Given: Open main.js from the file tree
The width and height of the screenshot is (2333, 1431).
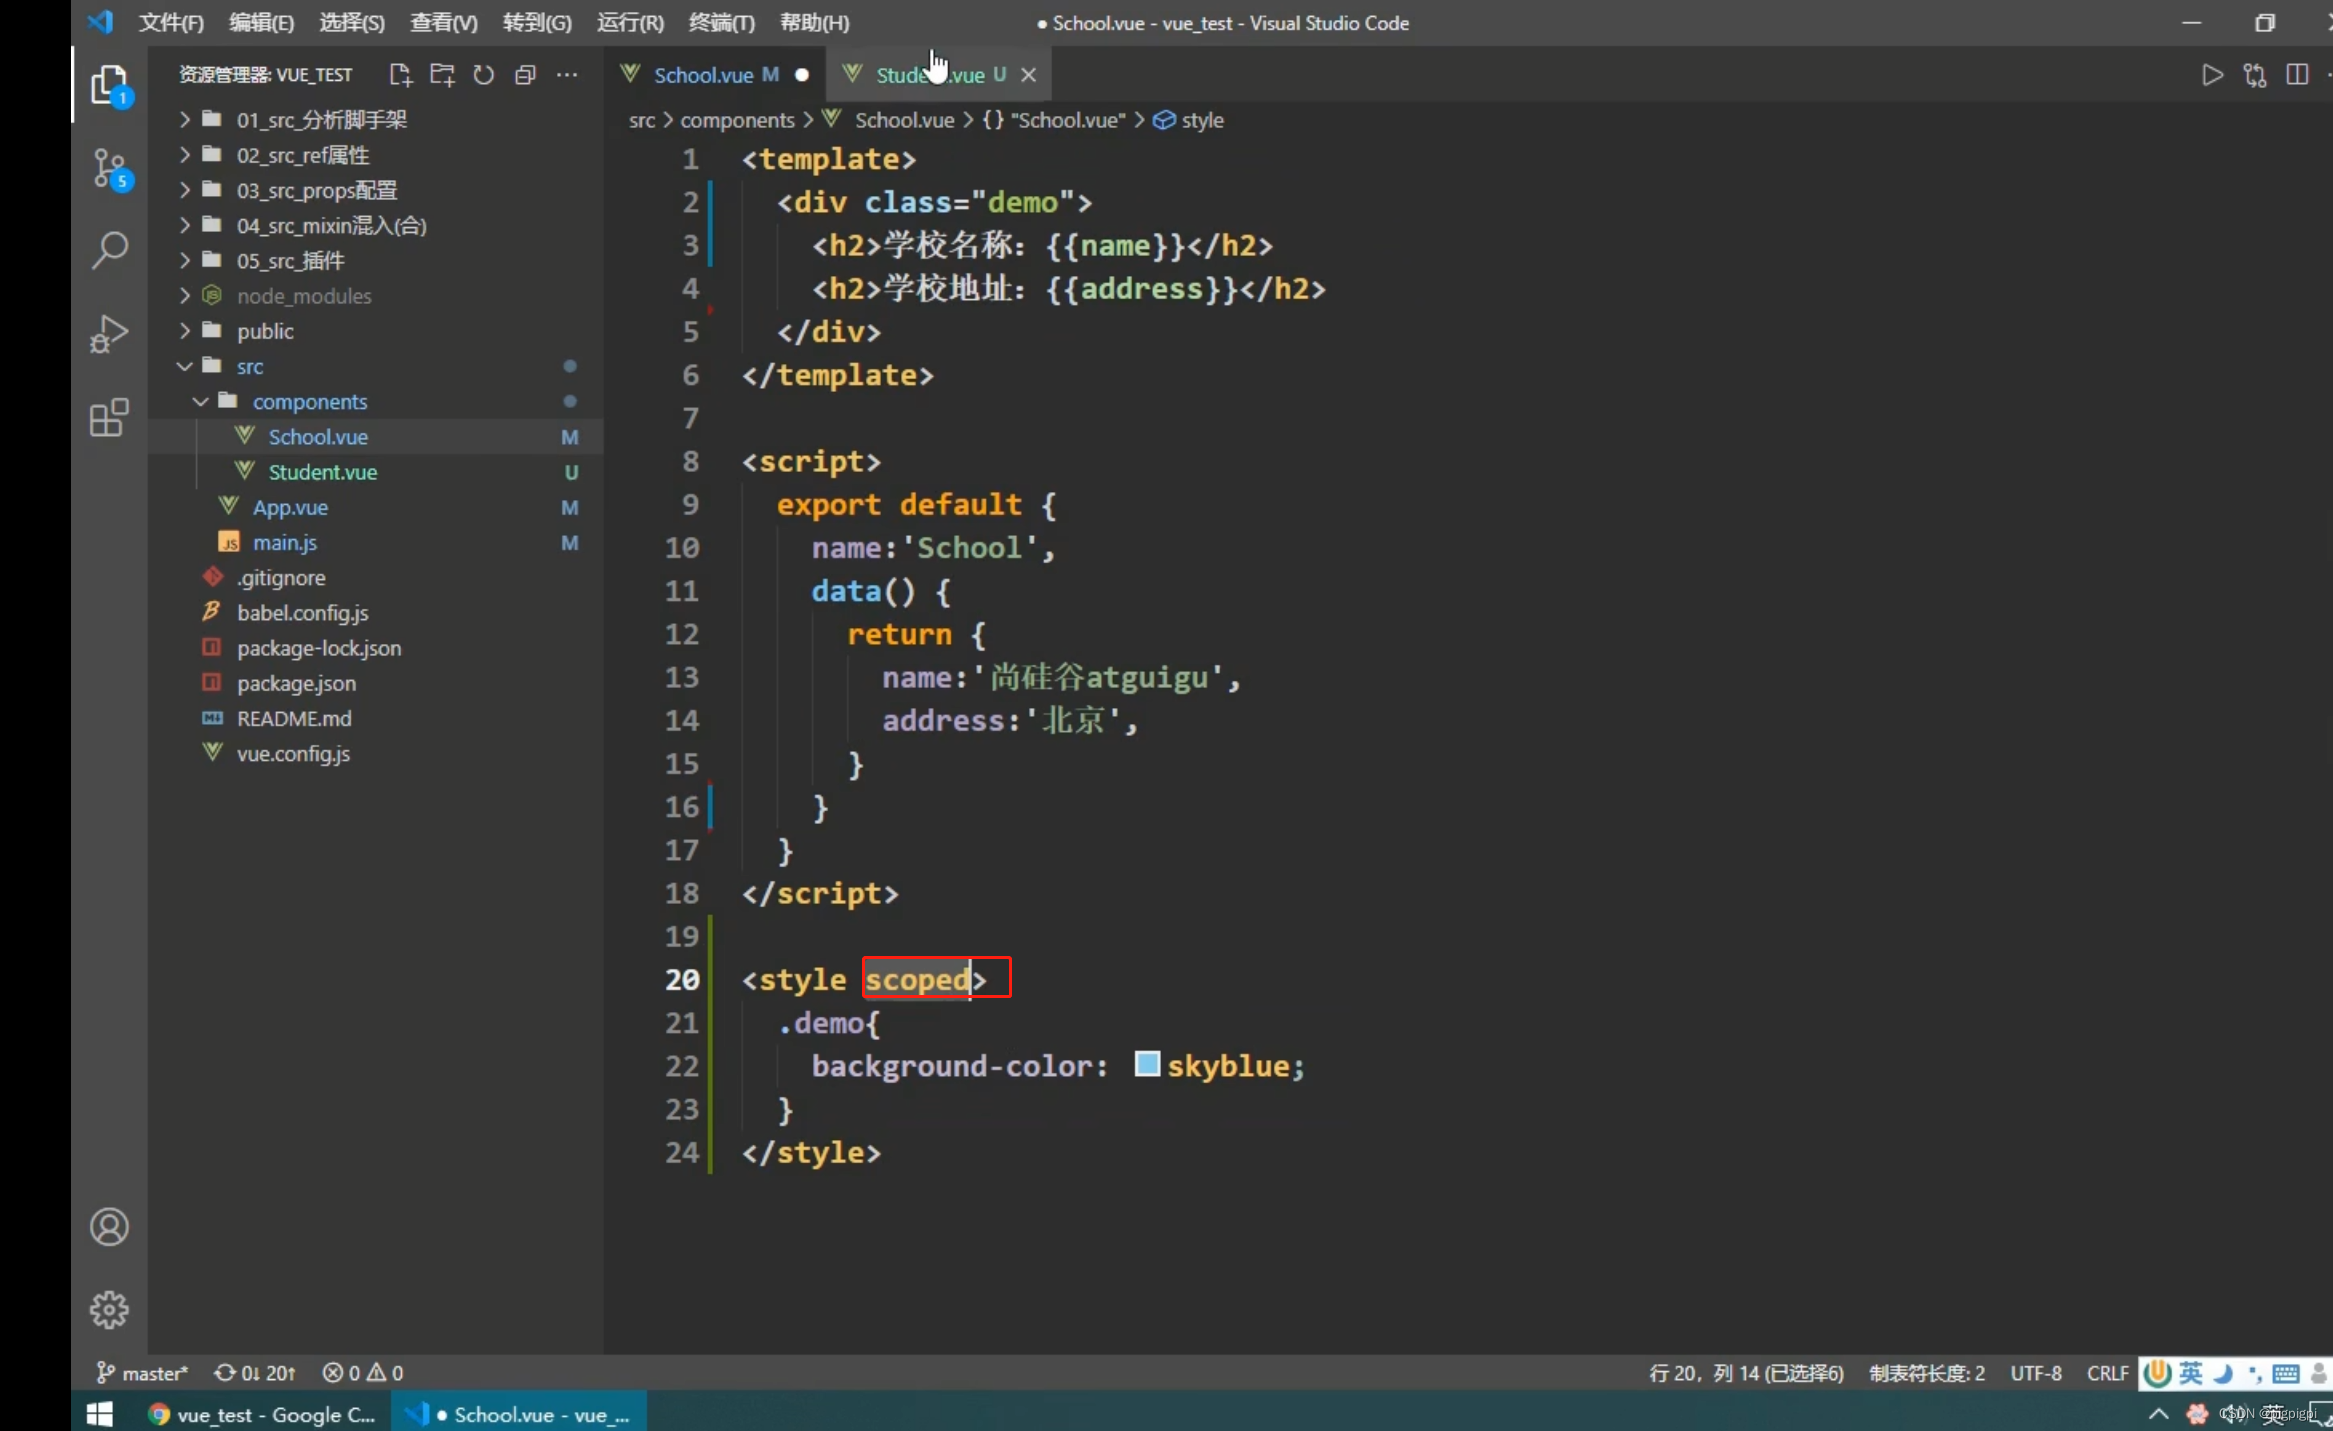Looking at the screenshot, I should pyautogui.click(x=376, y=542).
